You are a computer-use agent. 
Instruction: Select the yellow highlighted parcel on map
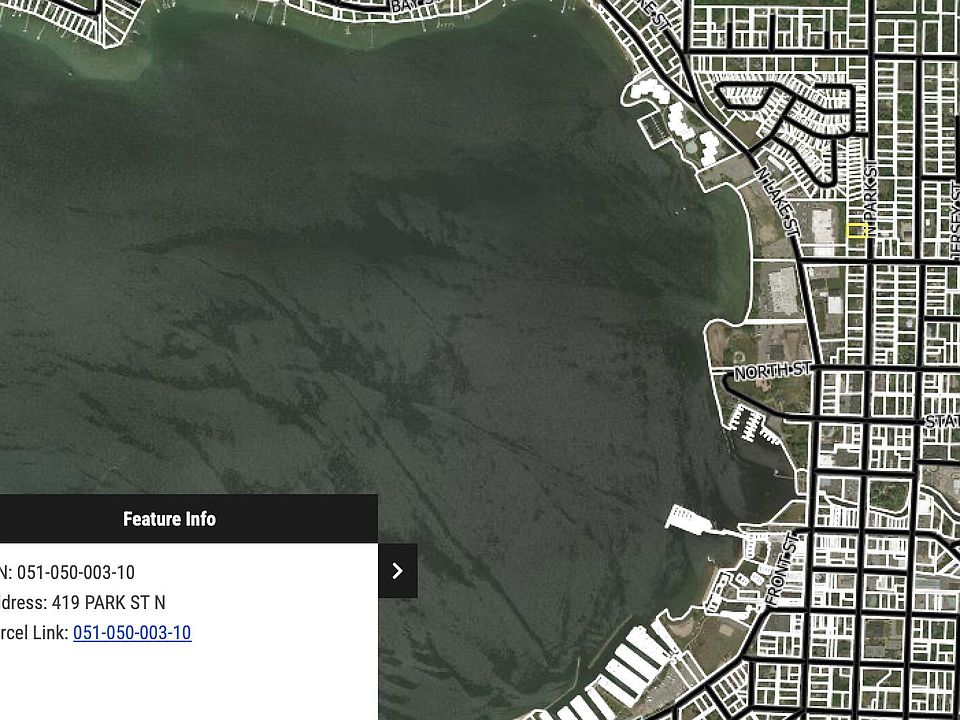tap(857, 231)
